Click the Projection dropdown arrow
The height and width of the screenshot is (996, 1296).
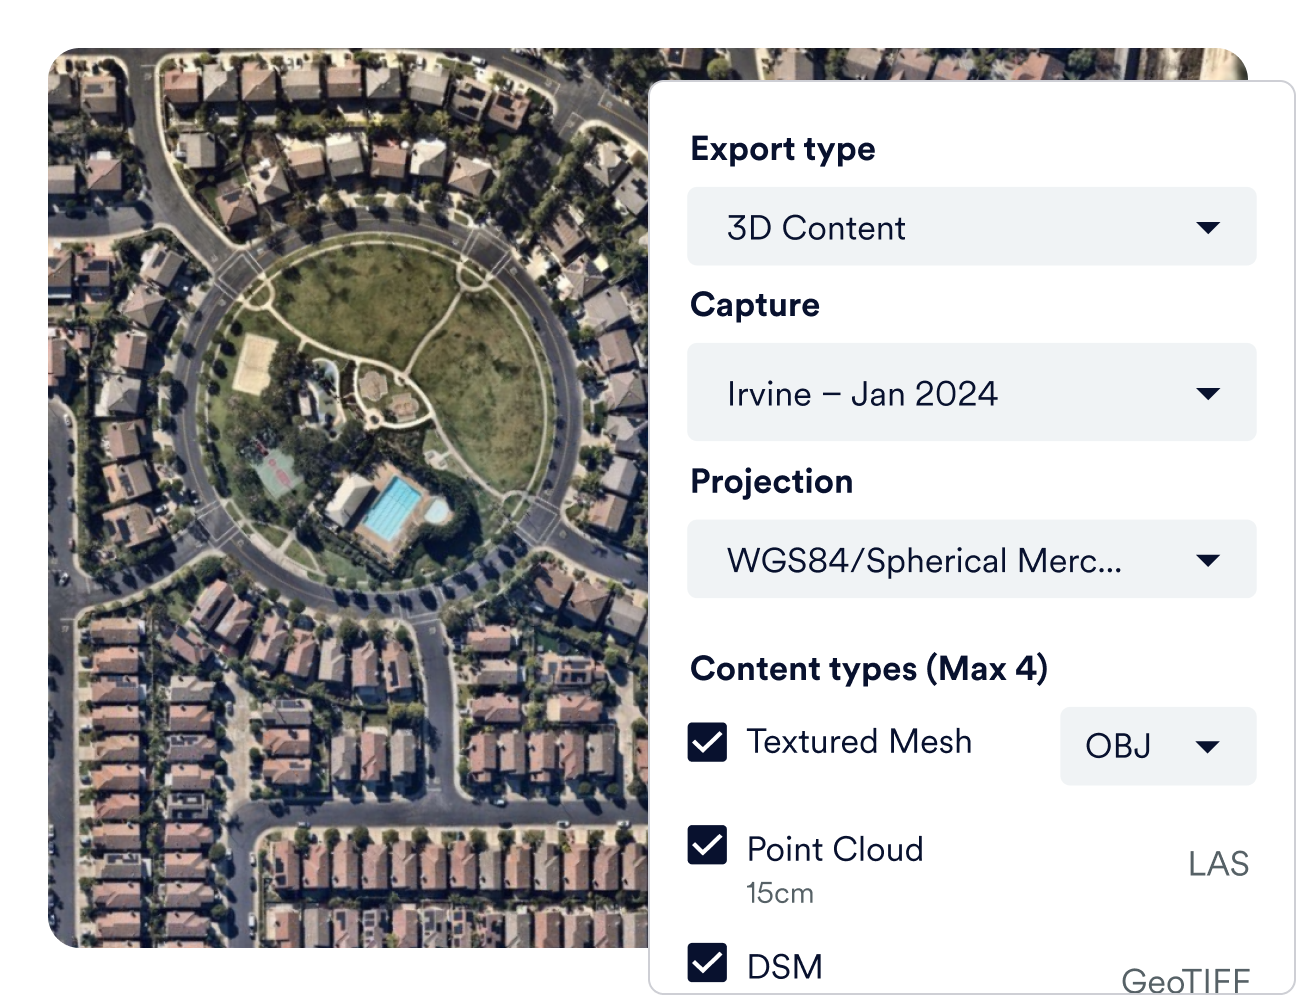(x=1208, y=559)
